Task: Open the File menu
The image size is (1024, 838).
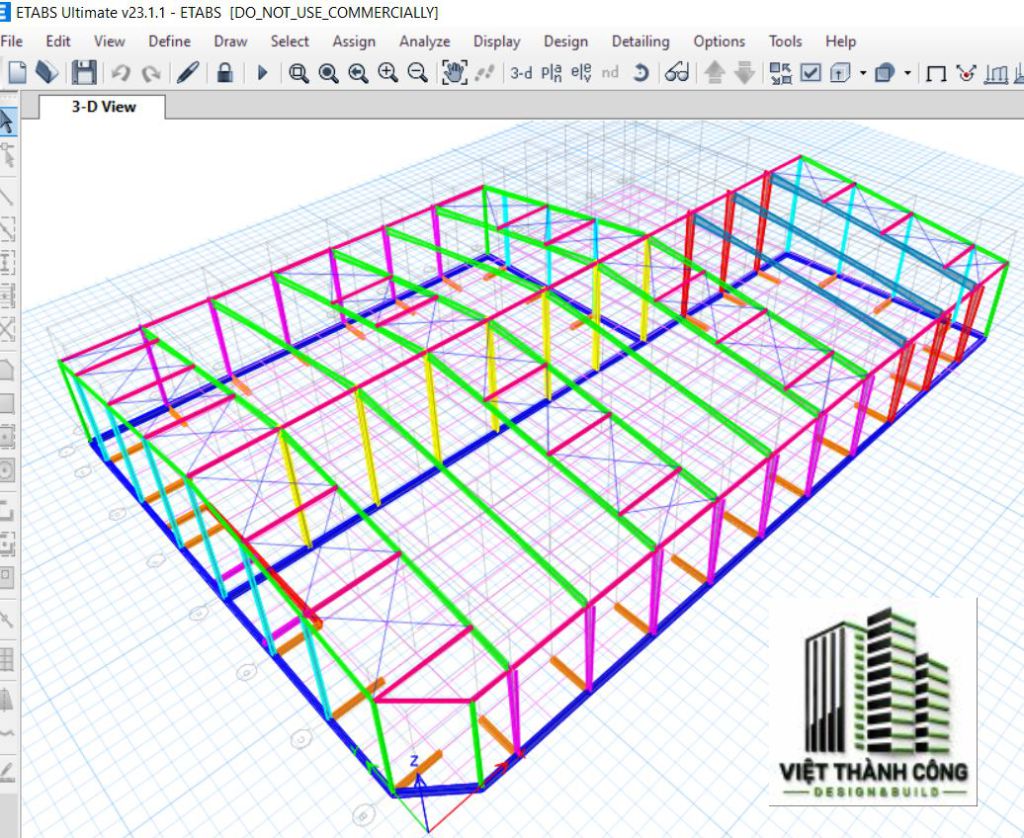Action: (x=12, y=41)
